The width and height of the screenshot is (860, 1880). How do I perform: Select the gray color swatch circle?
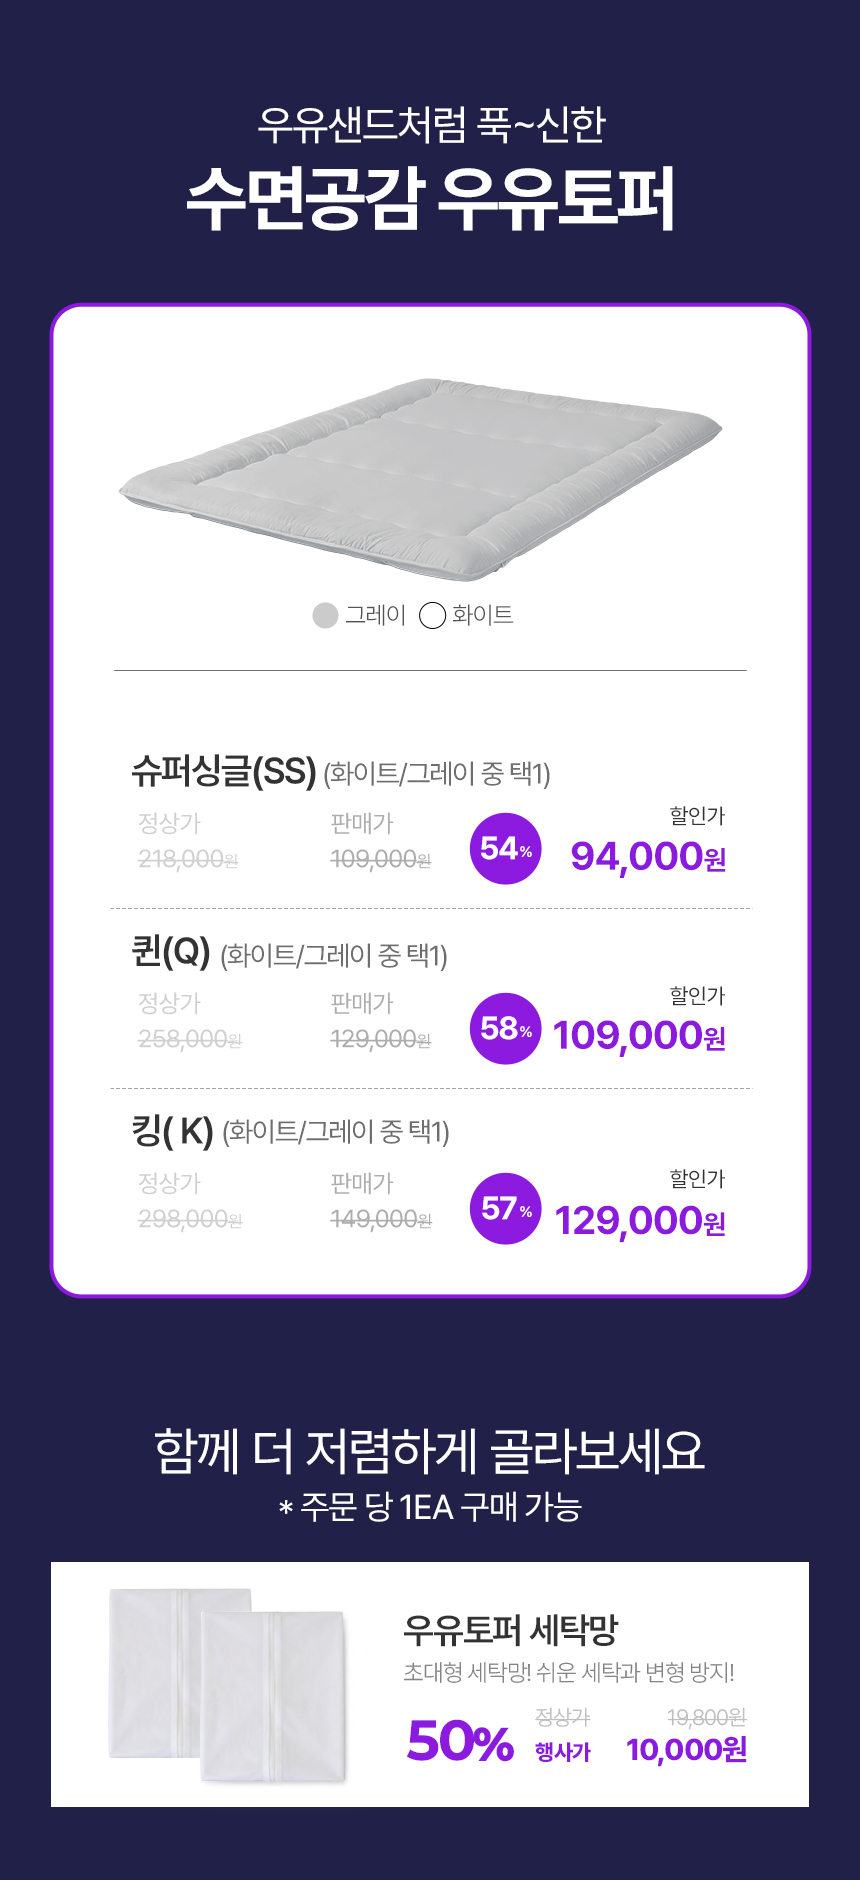325,615
